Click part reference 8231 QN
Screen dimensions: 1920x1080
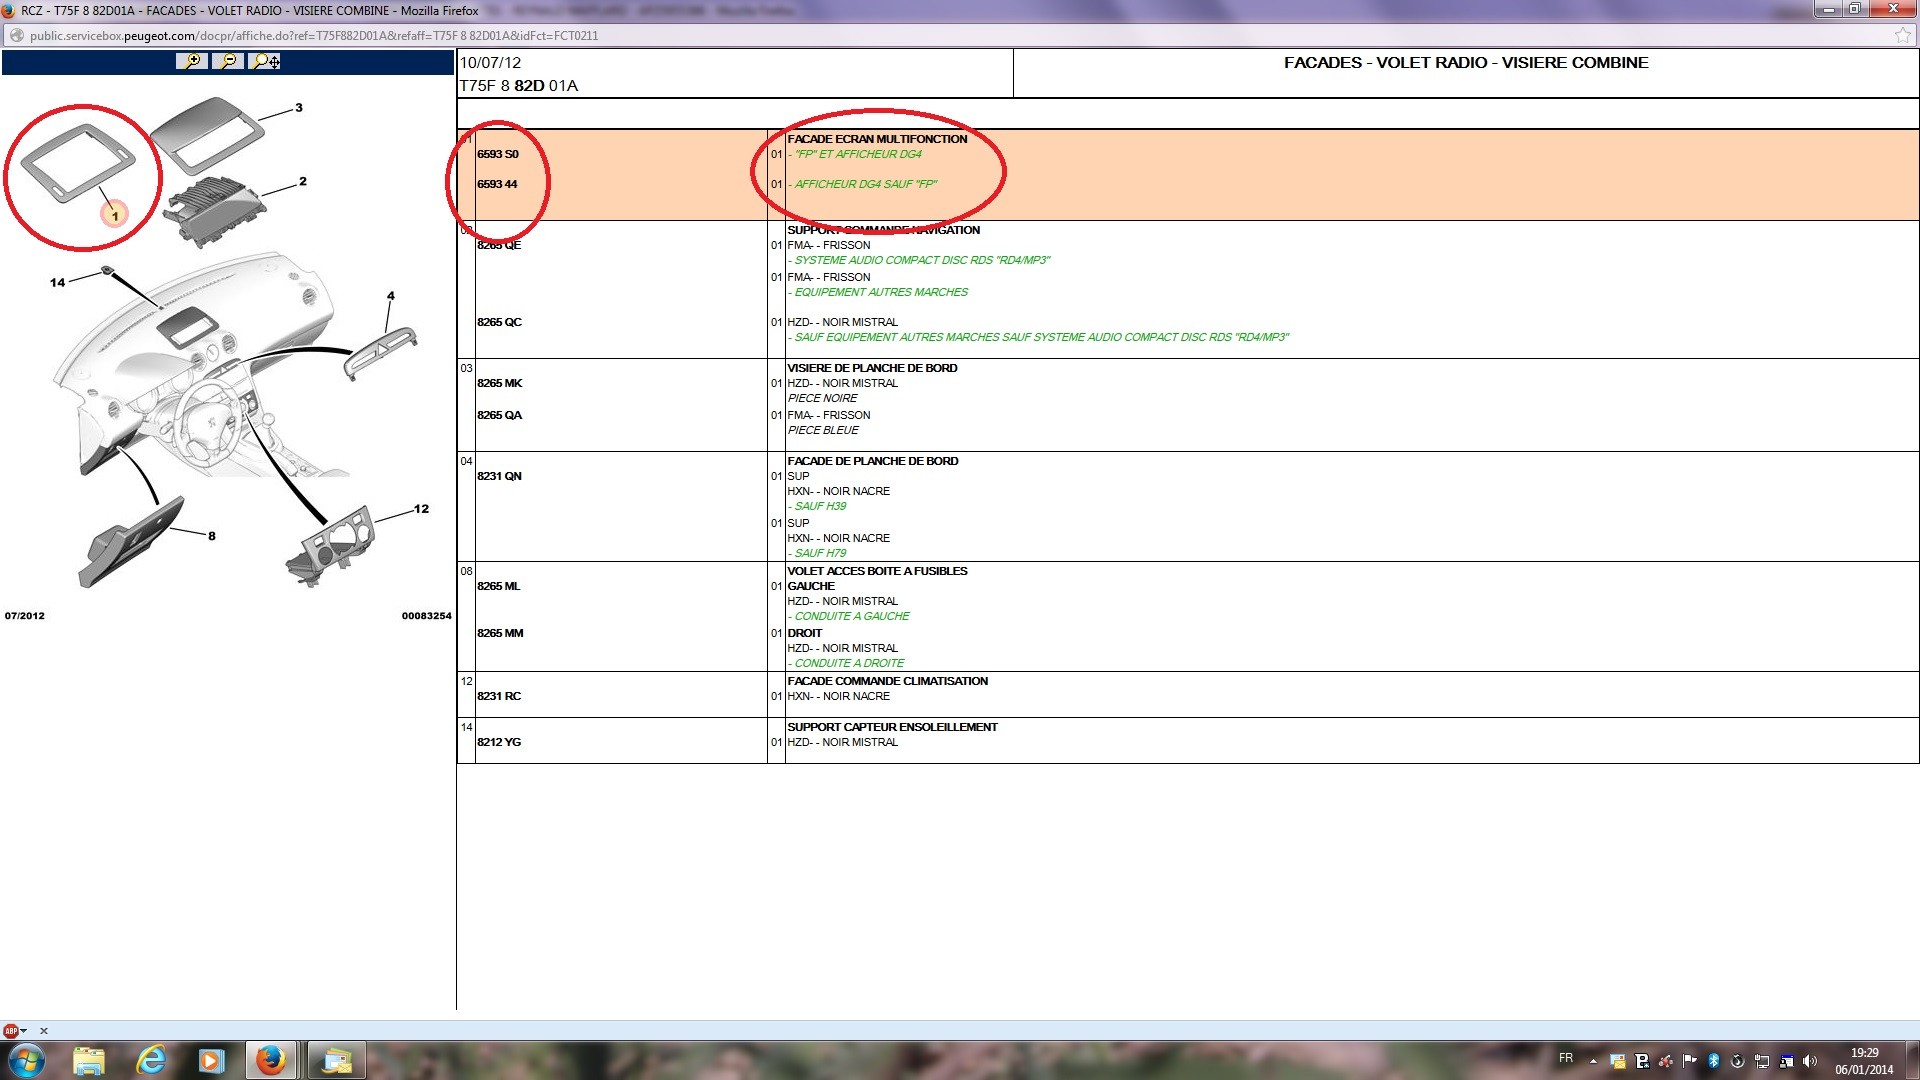(499, 476)
